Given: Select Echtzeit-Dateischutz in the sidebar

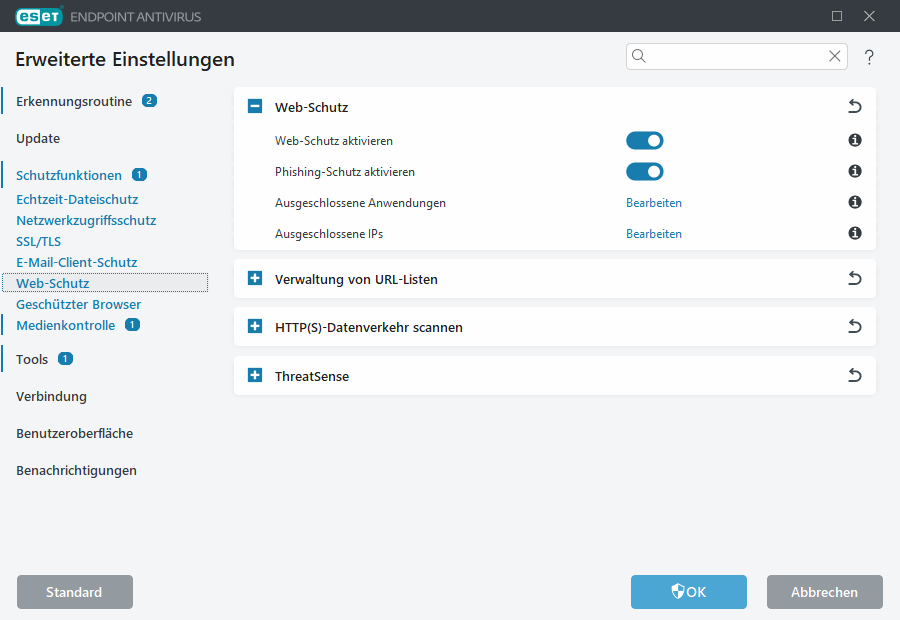Looking at the screenshot, I should point(77,199).
